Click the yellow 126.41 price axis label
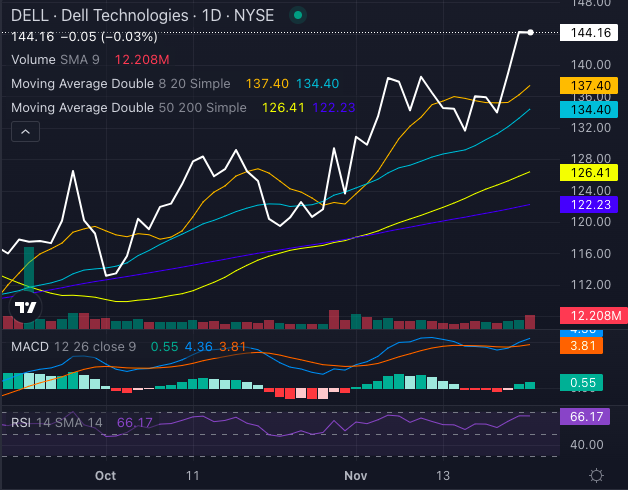Viewport: 628px width, 490px height. coord(588,173)
